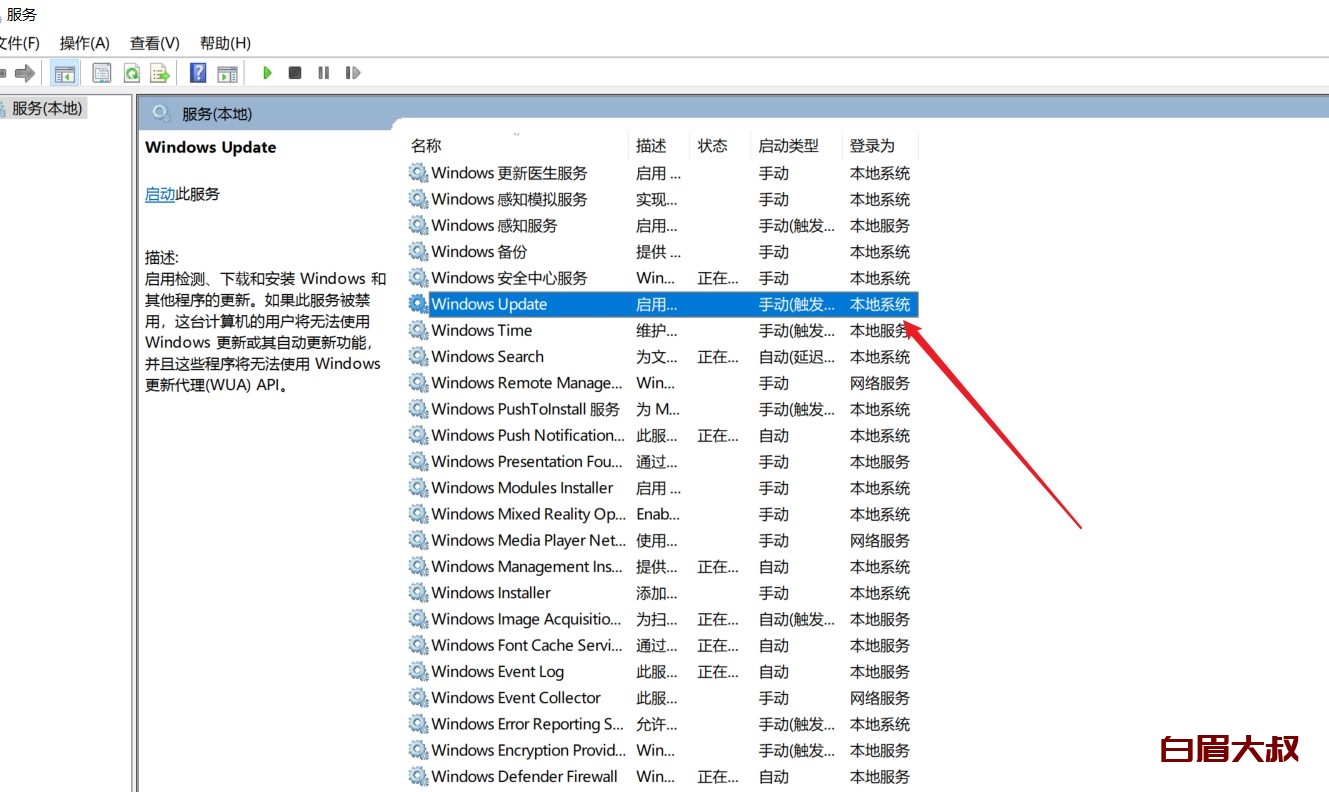
Task: Select Windows Font Cache Servi... service name
Action: pyautogui.click(x=527, y=646)
